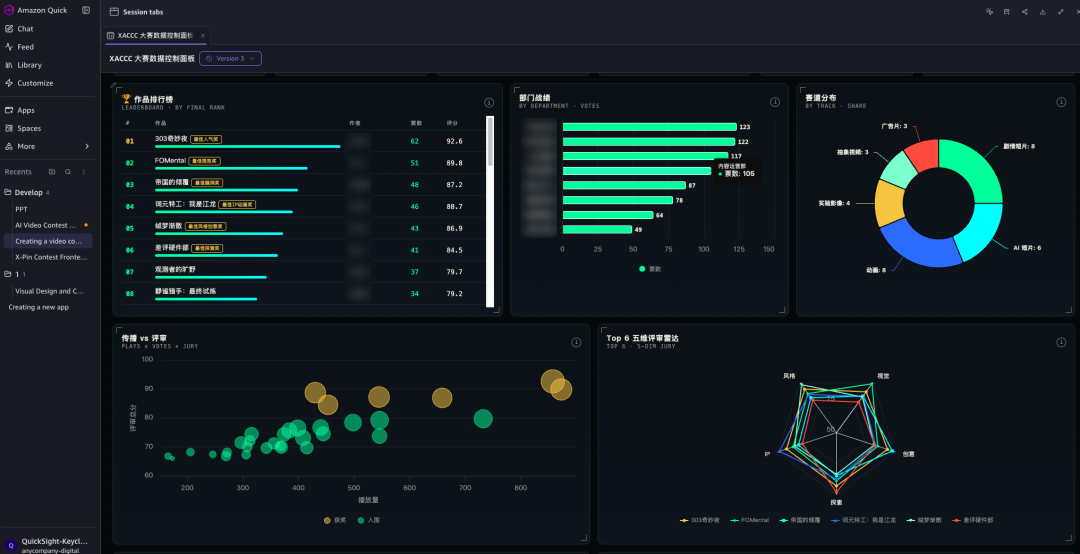Expand the More menu chevron
Screen dimensions: 1080x554
[x=87, y=146]
